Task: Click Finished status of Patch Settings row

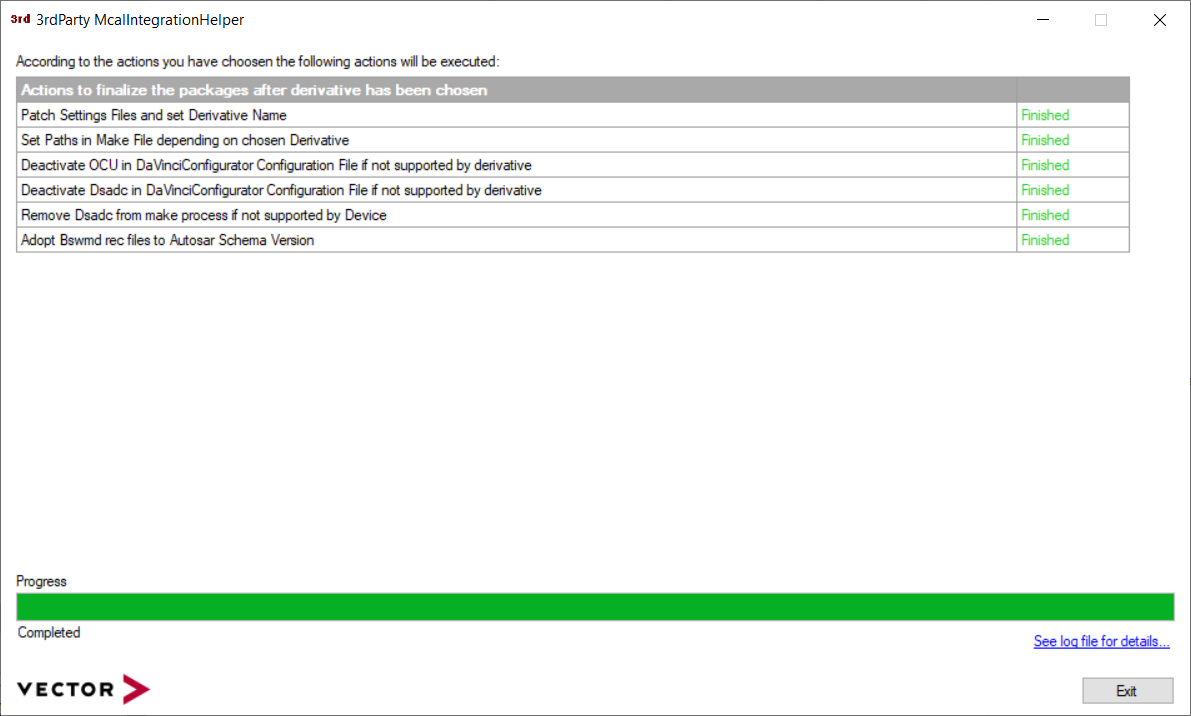Action: point(1045,115)
